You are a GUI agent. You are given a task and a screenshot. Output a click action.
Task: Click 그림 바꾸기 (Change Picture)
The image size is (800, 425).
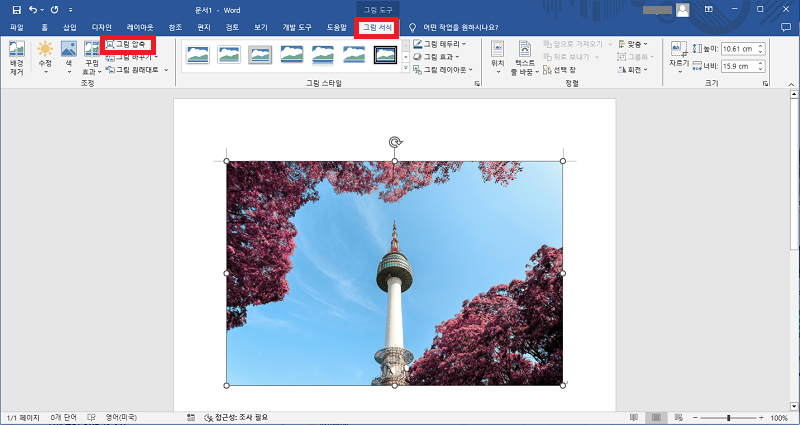132,57
